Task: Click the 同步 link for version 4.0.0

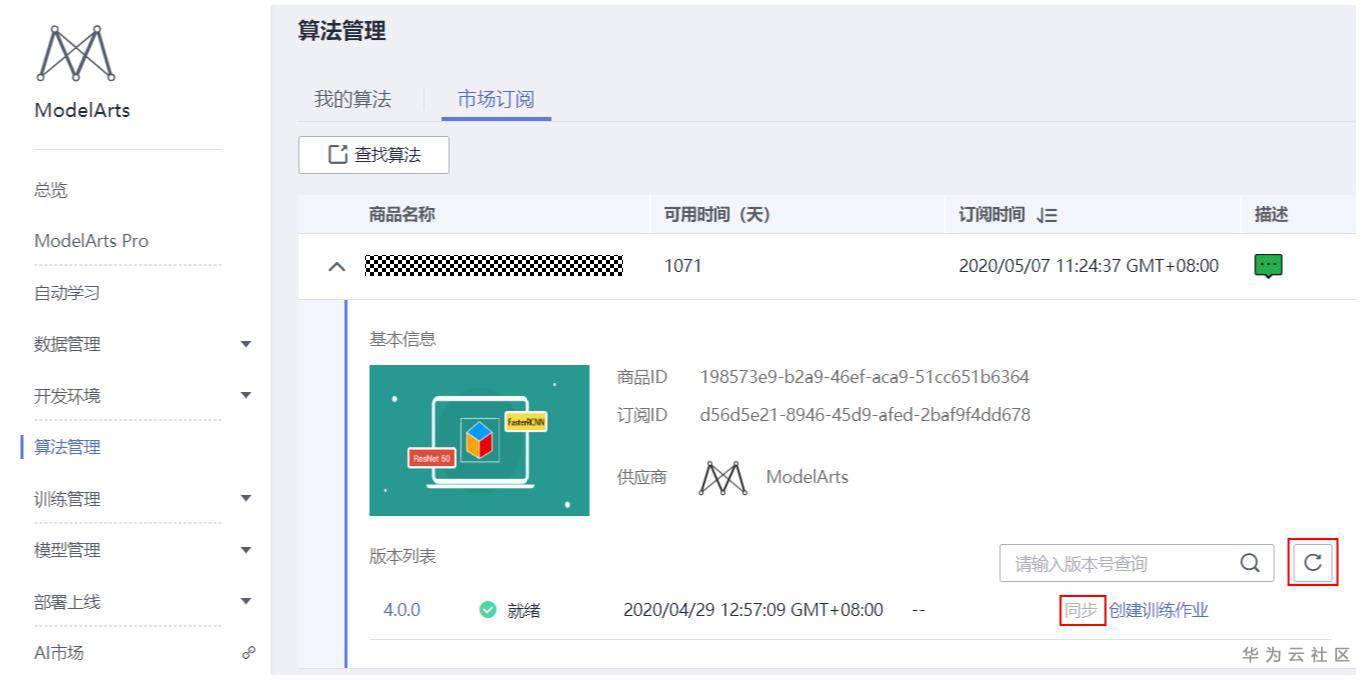Action: [1081, 610]
